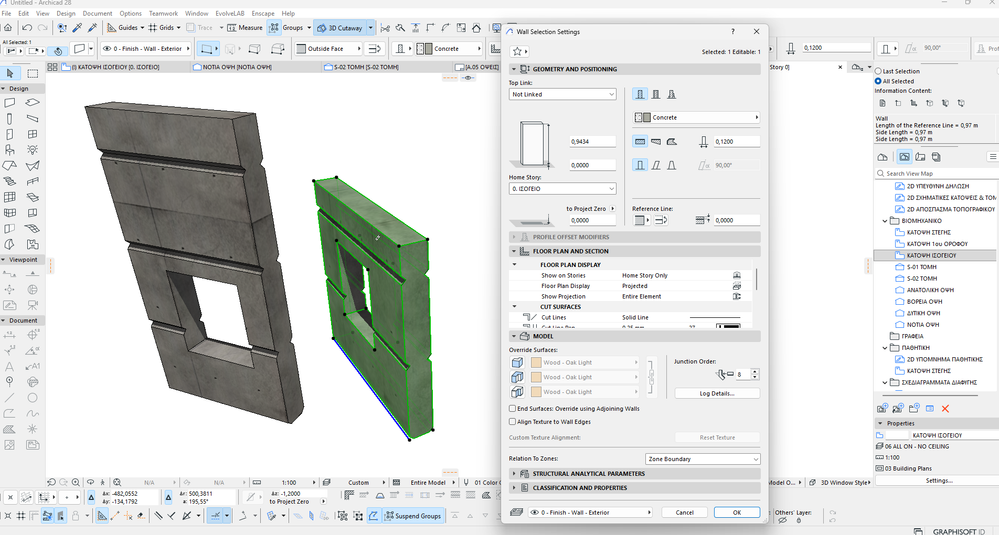Select the Marquee tool in the toolbox

pyautogui.click(x=32, y=73)
